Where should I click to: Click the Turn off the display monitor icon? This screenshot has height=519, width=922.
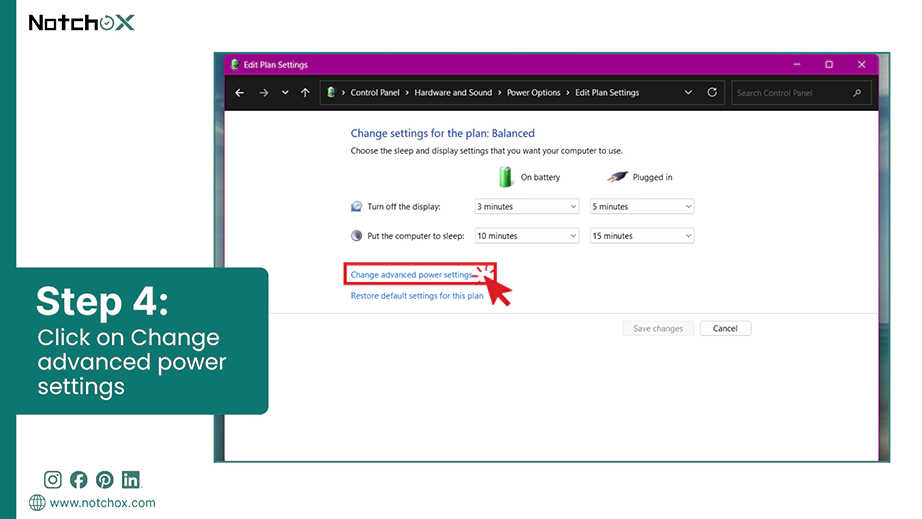click(356, 206)
